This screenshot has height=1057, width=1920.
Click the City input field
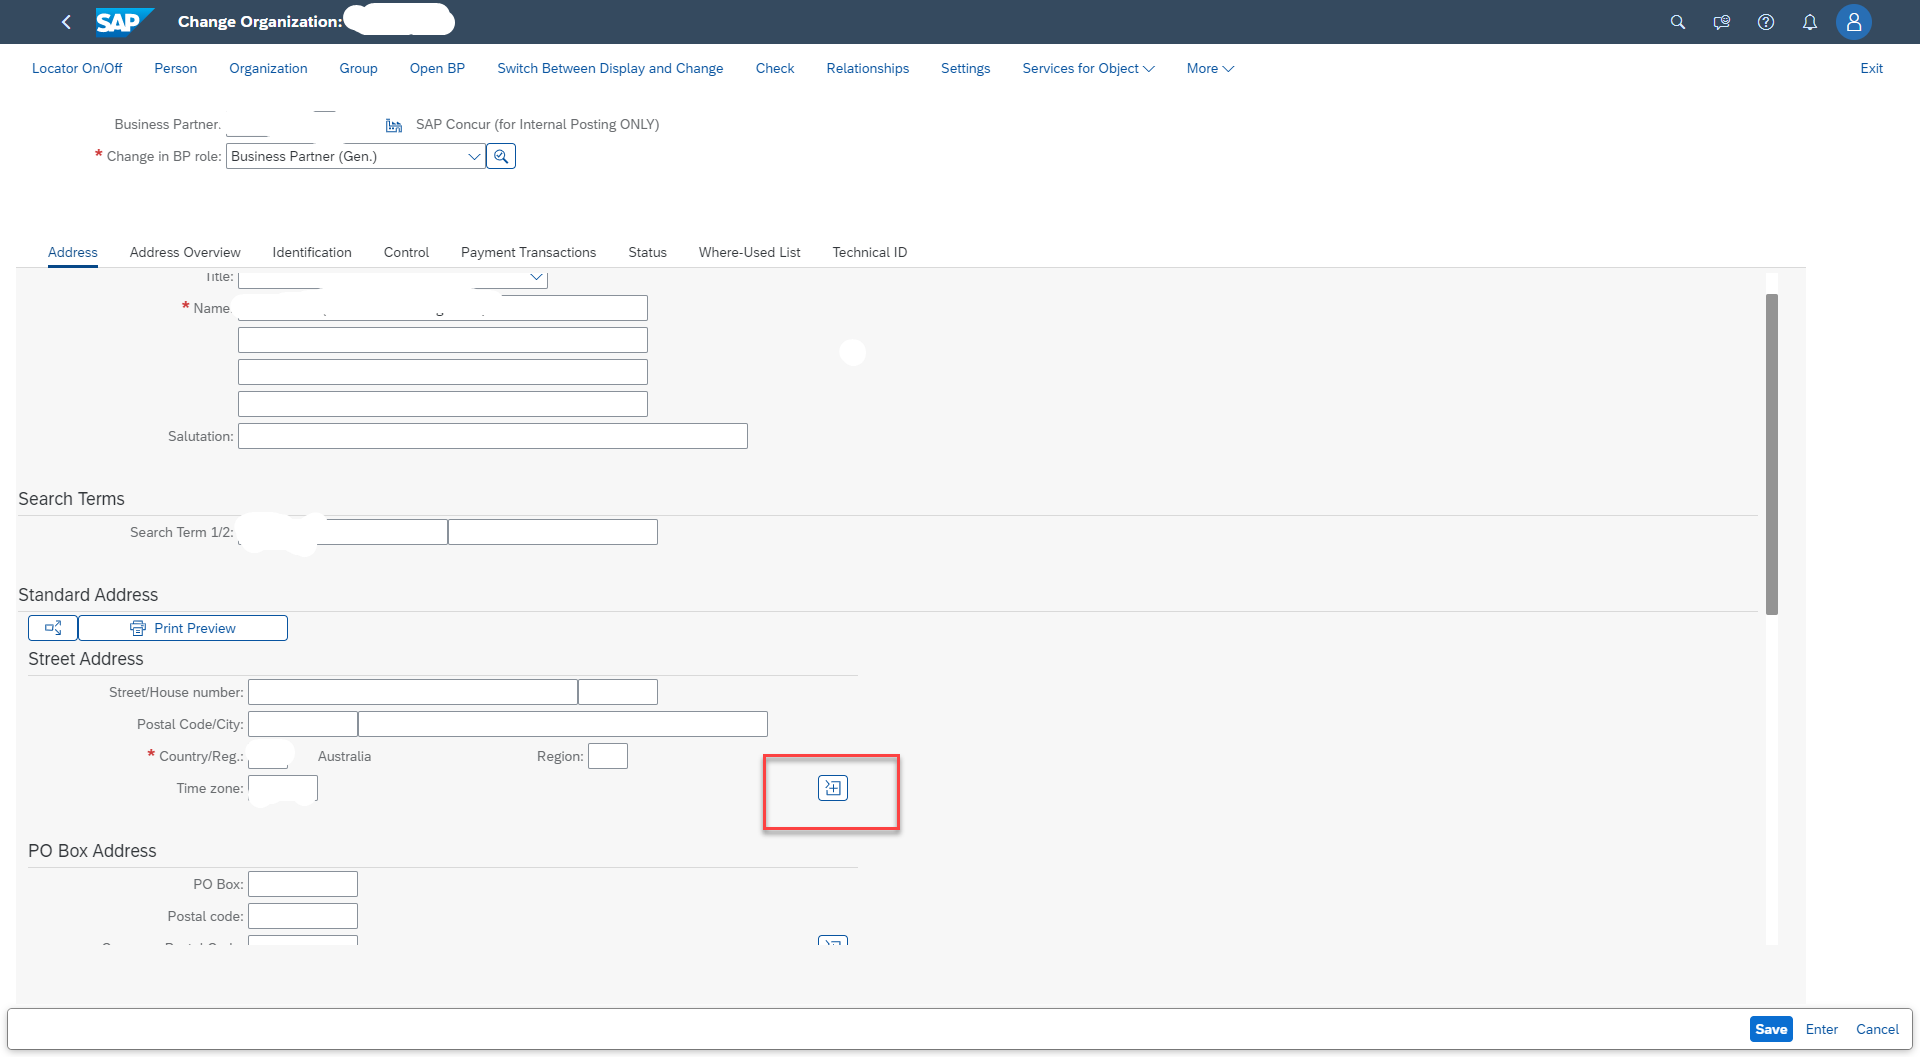coord(563,724)
